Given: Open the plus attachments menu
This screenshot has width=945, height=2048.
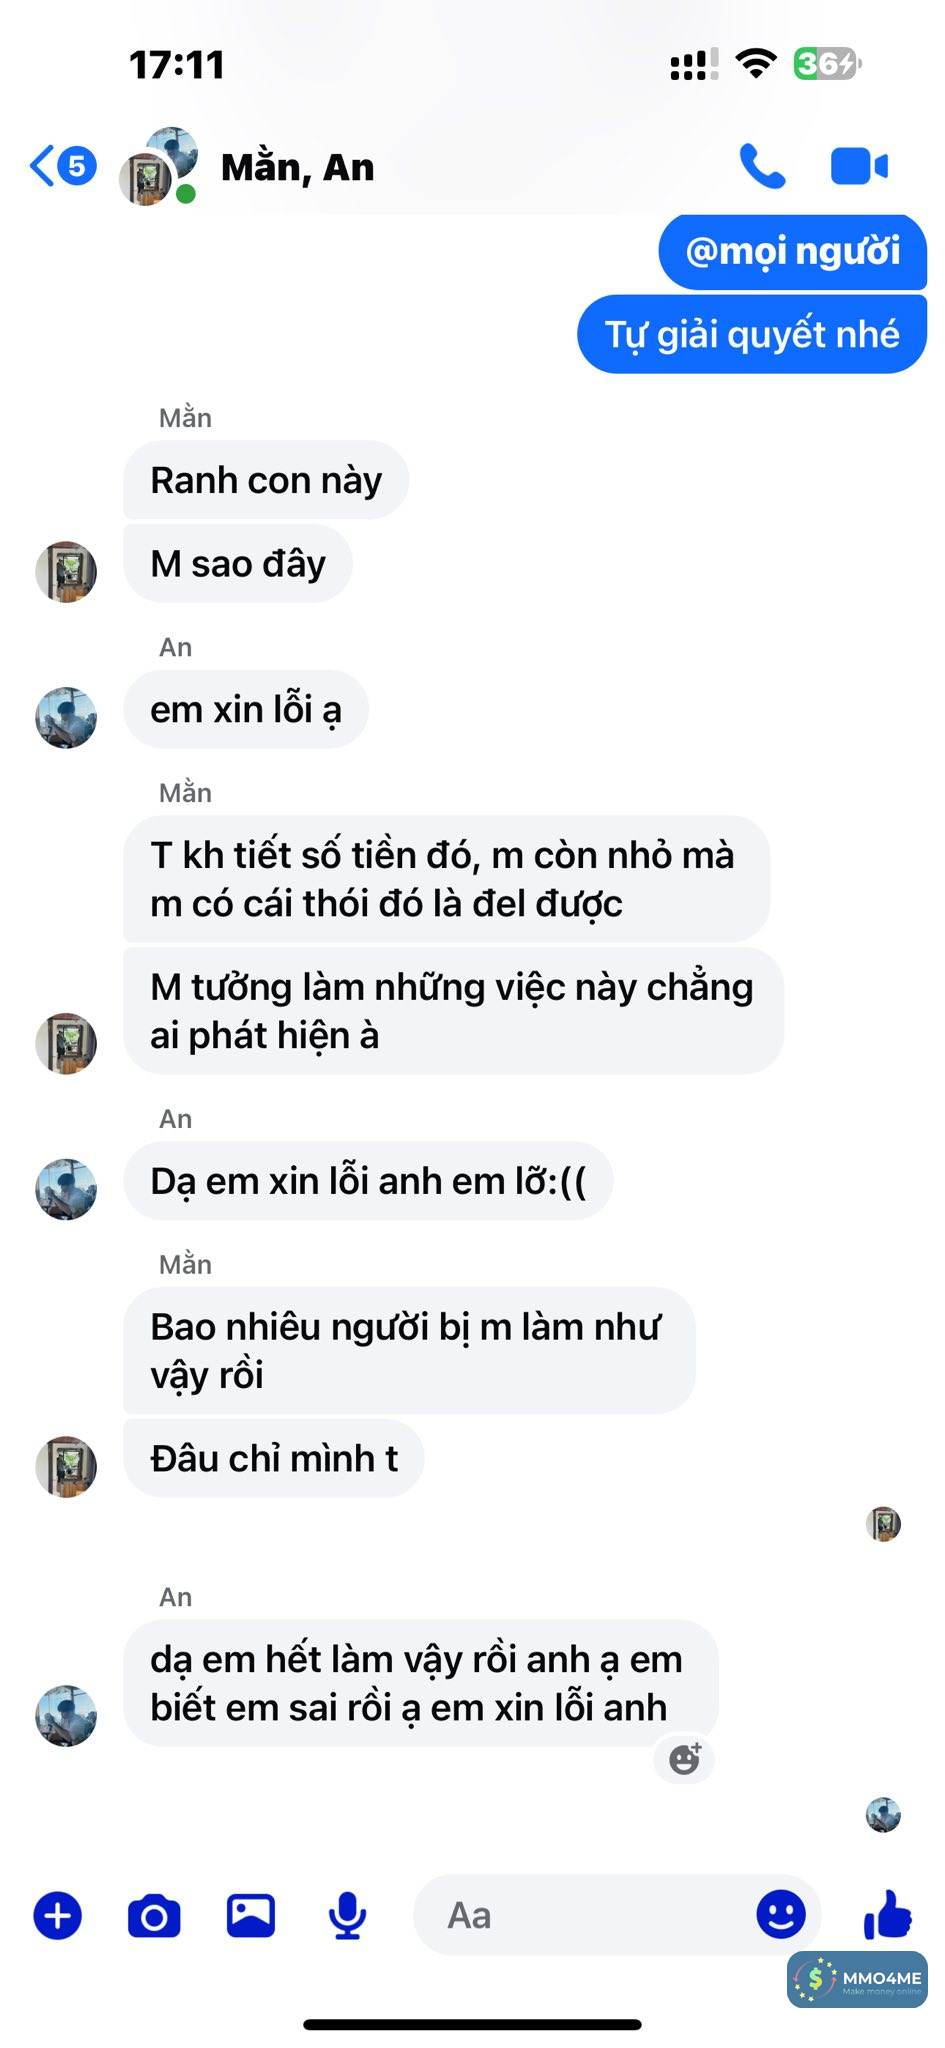Looking at the screenshot, I should [58, 1916].
